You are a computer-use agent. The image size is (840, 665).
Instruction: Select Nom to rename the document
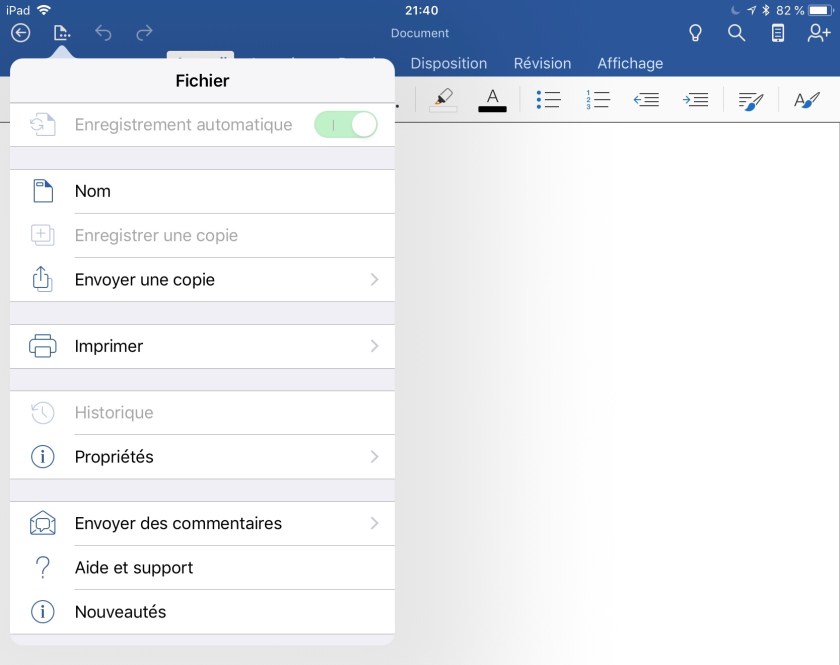click(93, 191)
